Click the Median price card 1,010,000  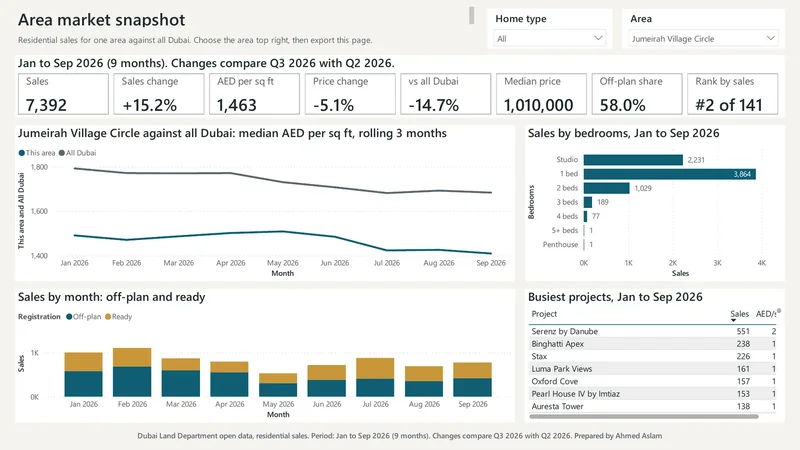click(x=541, y=94)
